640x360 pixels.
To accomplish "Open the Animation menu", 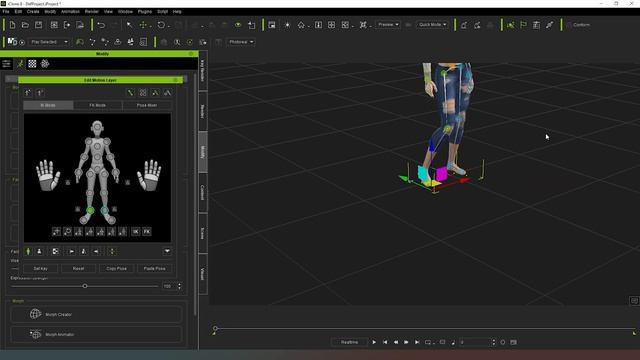I will click(x=70, y=11).
